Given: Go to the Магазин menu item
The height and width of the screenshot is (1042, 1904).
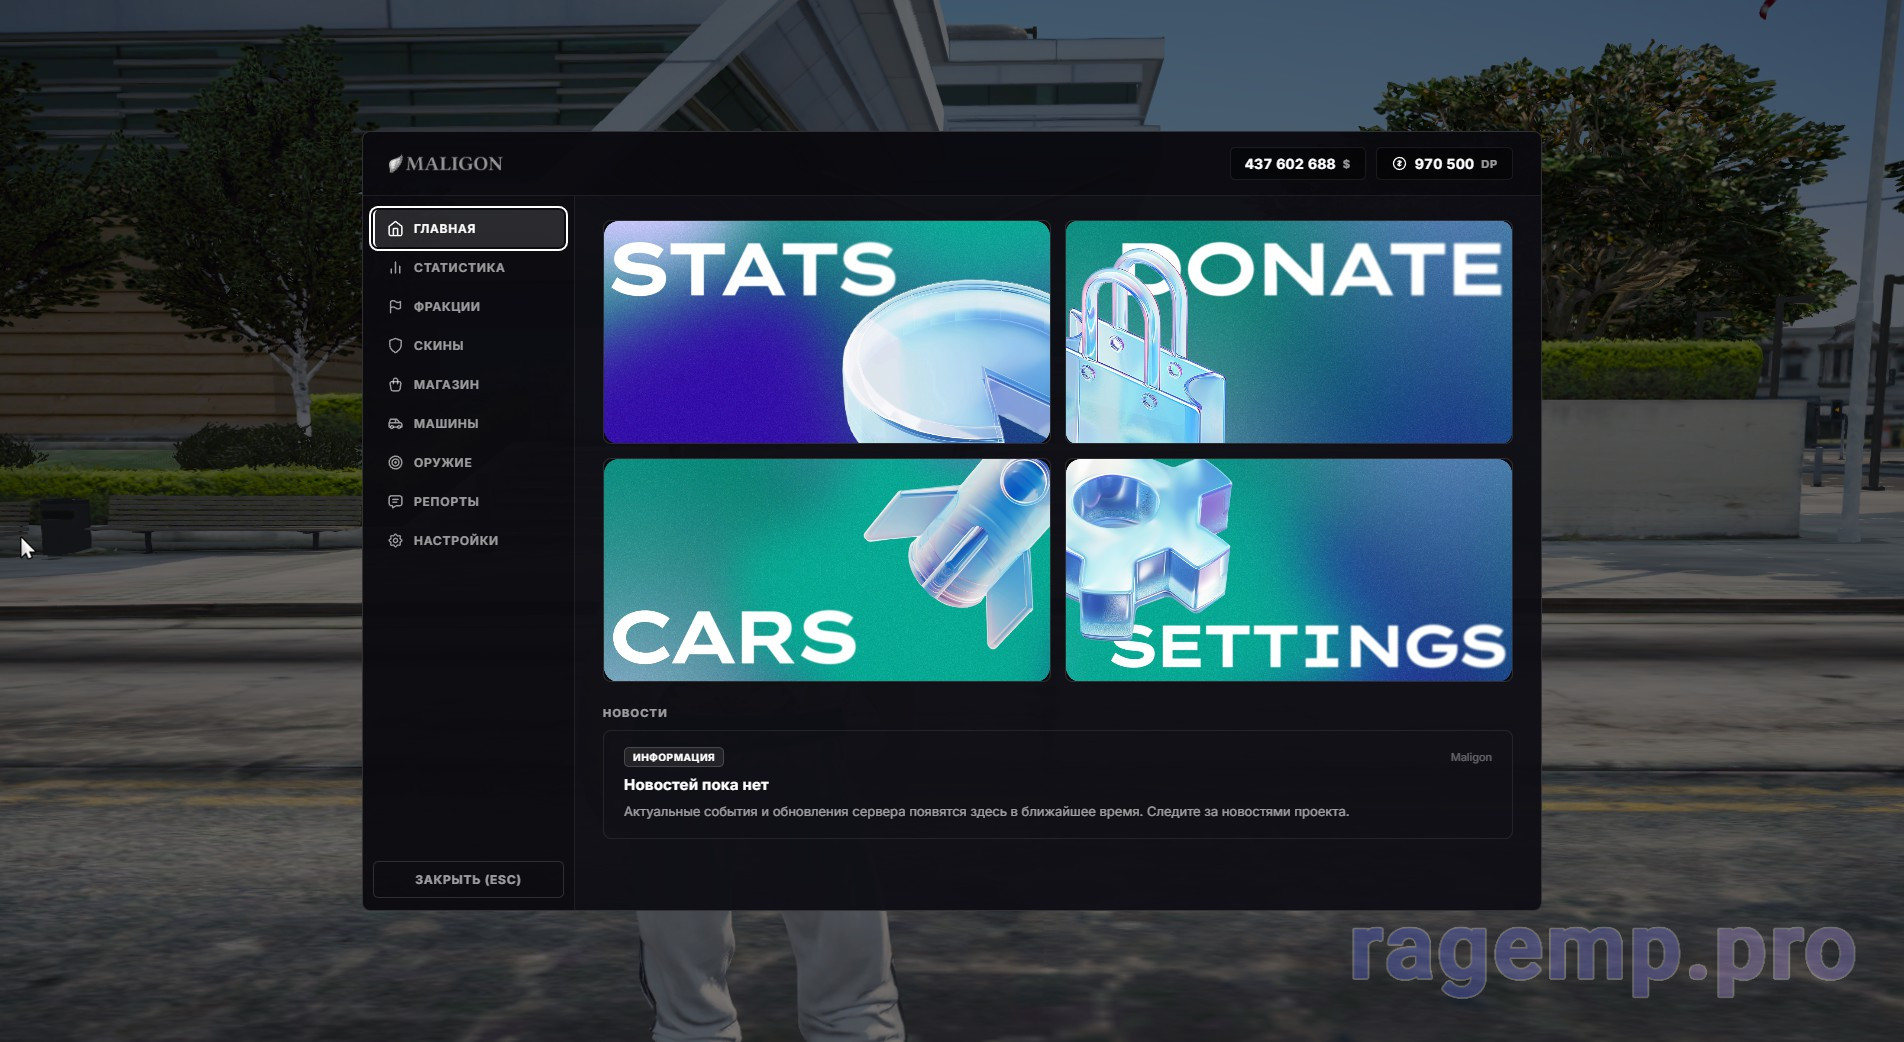Looking at the screenshot, I should pos(468,385).
